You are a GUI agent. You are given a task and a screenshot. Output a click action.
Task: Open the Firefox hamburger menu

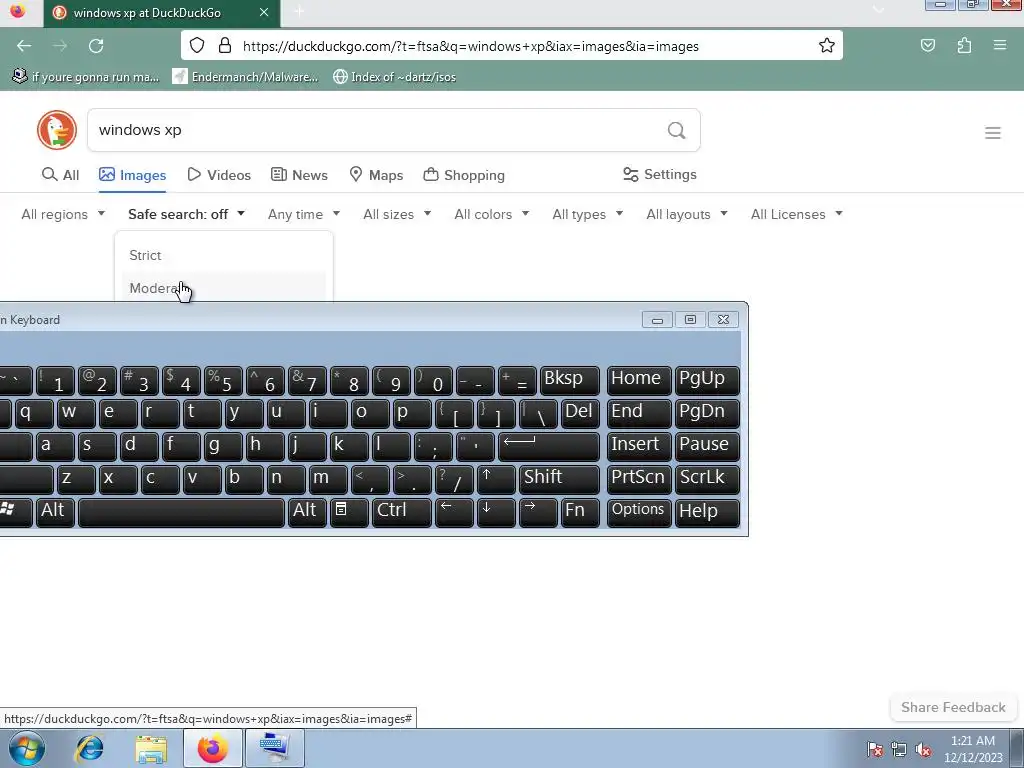click(1000, 45)
